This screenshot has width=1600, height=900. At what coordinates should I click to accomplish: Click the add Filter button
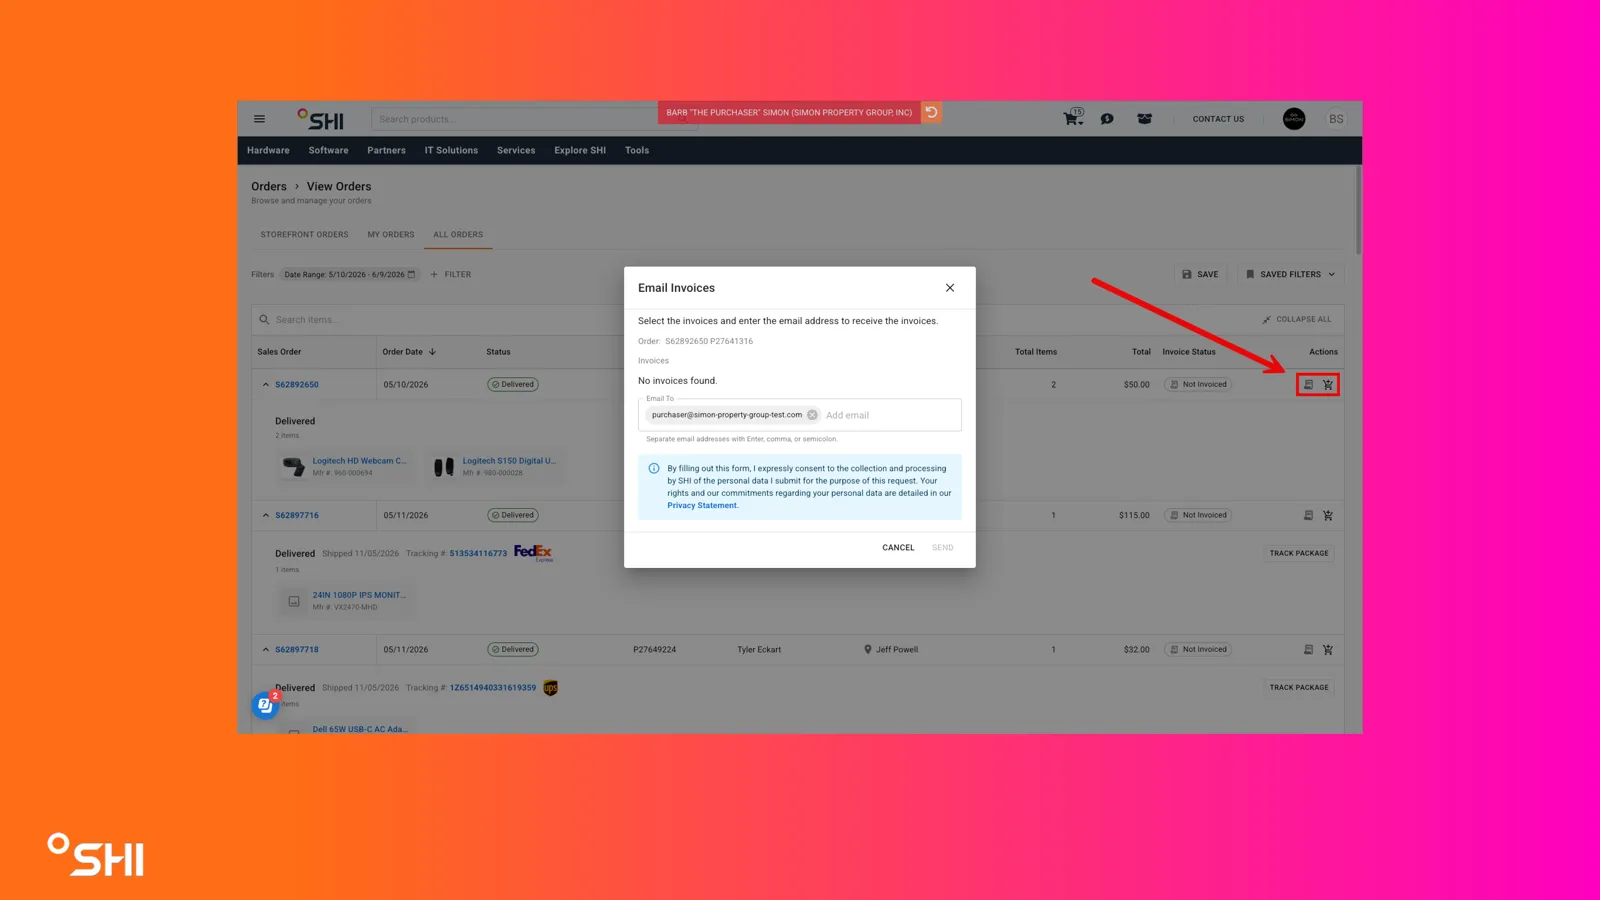coord(451,274)
